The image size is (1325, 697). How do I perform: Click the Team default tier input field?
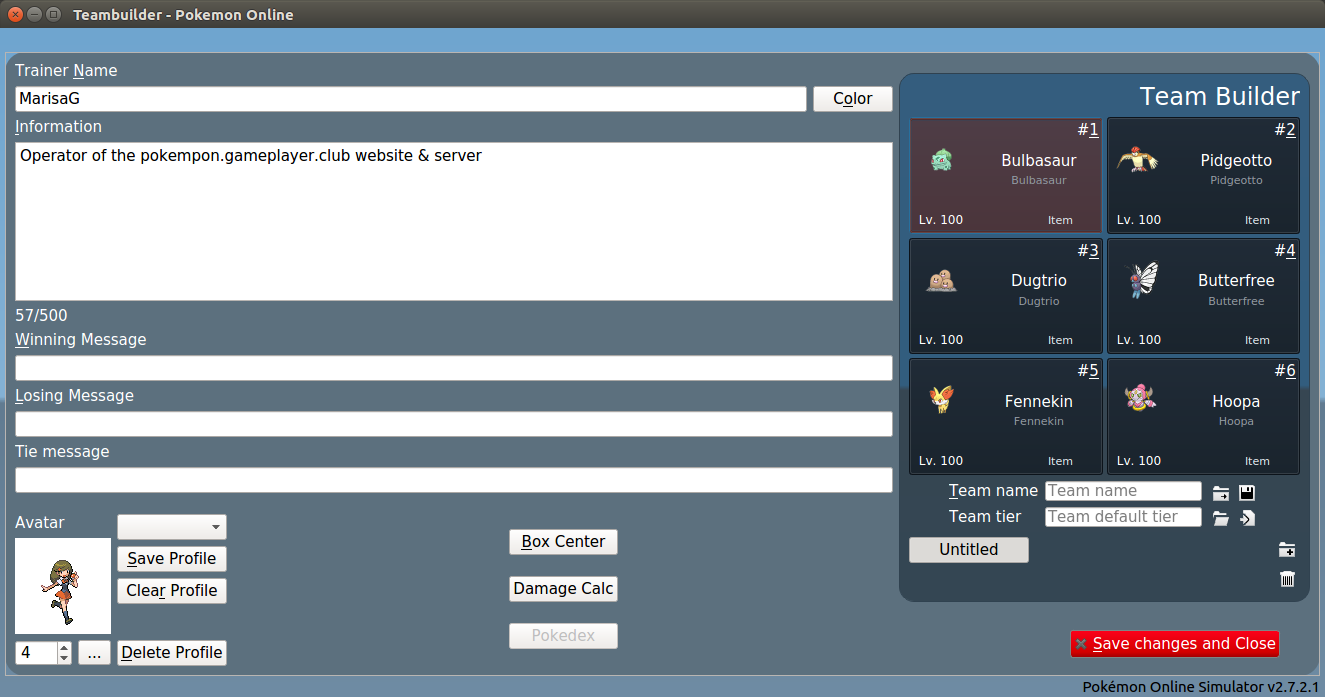click(x=1123, y=517)
